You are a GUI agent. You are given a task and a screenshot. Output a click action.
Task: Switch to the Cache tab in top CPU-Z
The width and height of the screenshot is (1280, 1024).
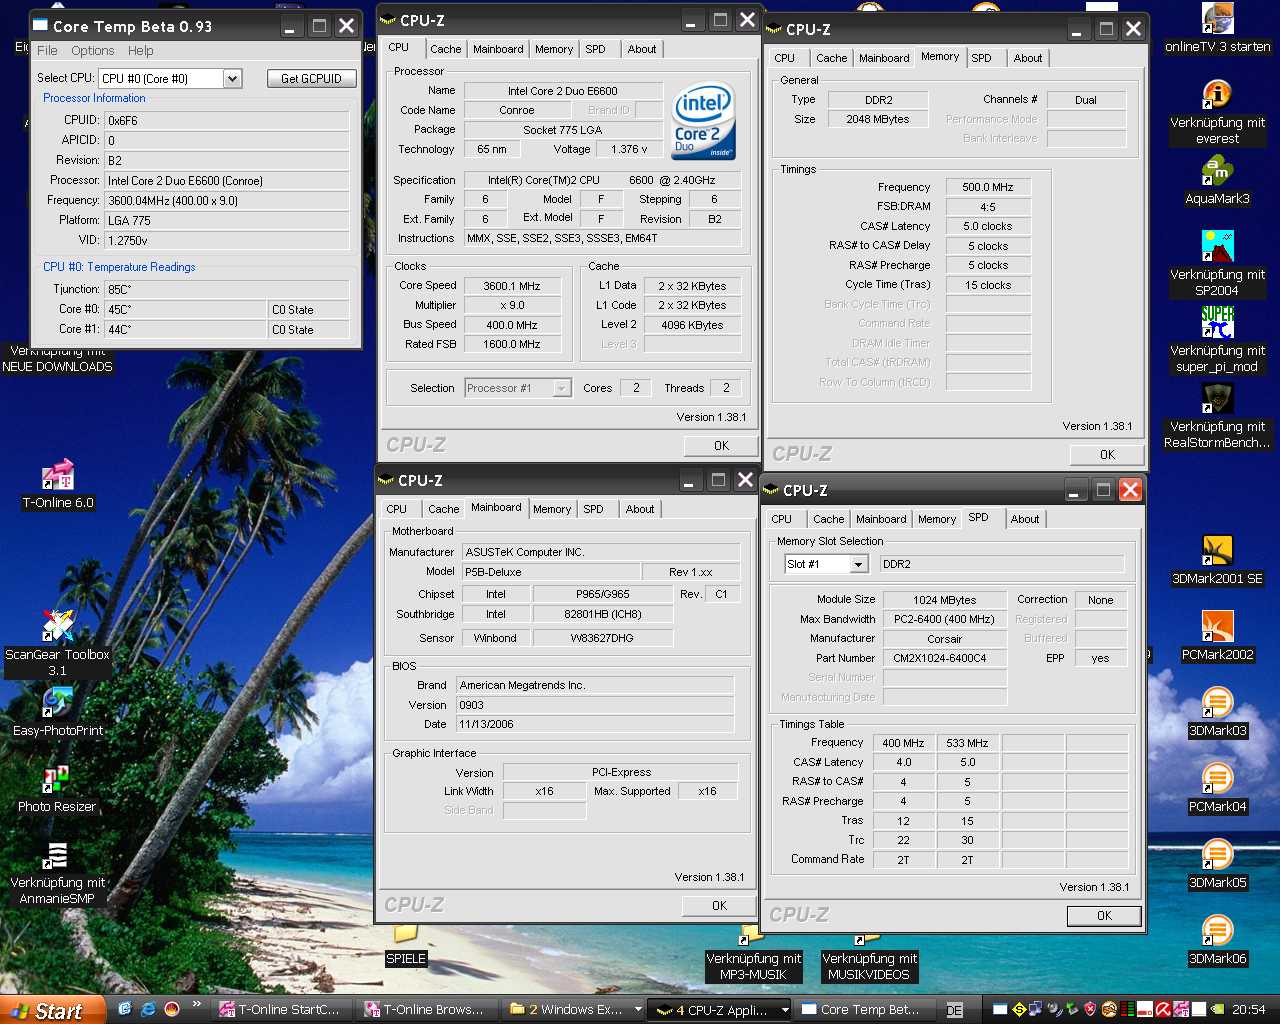[x=445, y=49]
